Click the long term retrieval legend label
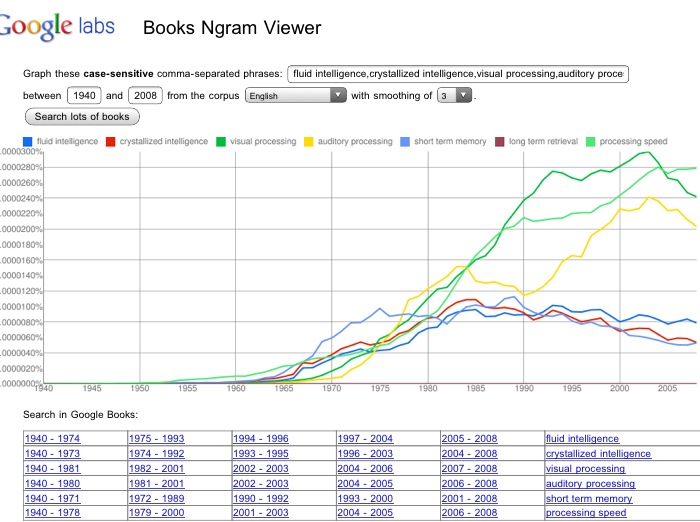This screenshot has width=700, height=522. pyautogui.click(x=543, y=142)
